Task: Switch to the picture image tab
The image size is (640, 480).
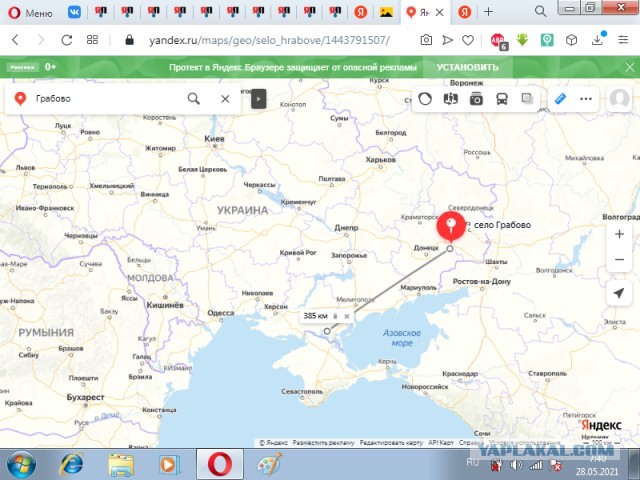Action: (x=386, y=12)
